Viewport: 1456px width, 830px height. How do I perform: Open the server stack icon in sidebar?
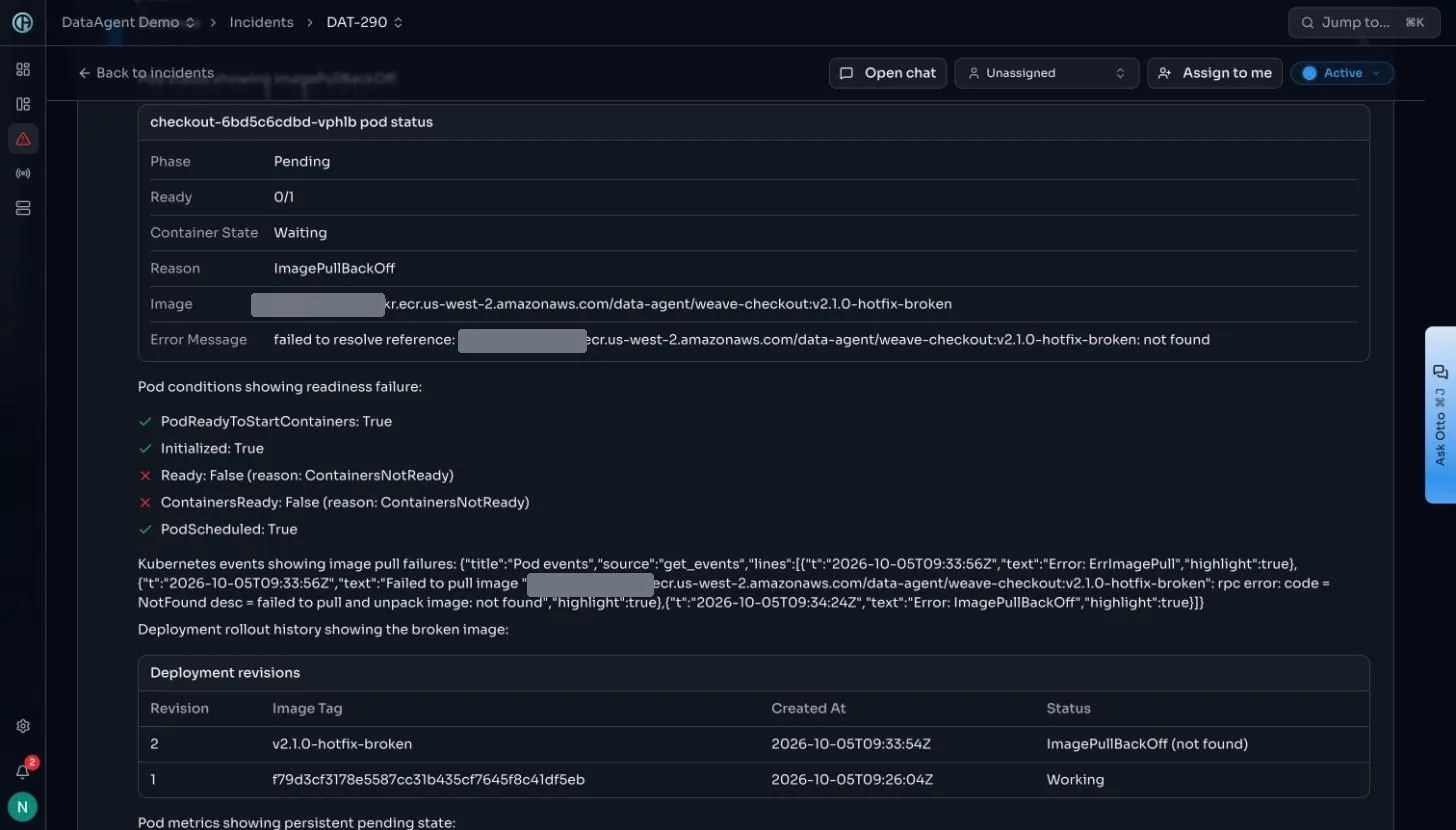click(x=23, y=208)
